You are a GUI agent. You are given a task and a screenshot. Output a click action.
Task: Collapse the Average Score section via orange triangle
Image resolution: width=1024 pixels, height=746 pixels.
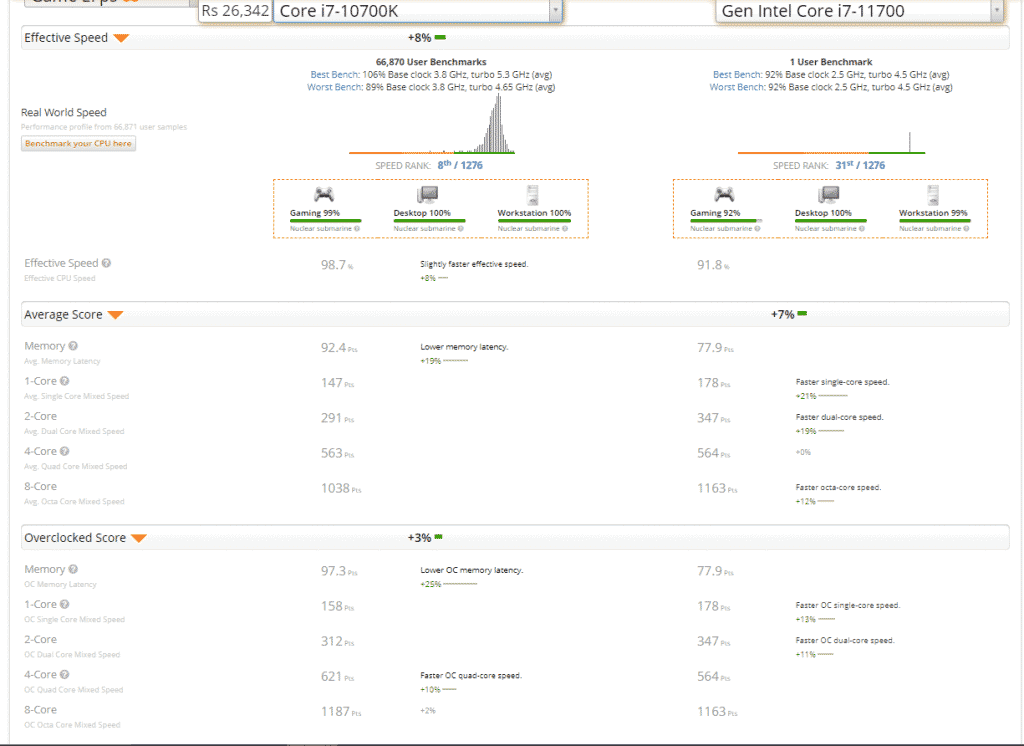point(116,315)
